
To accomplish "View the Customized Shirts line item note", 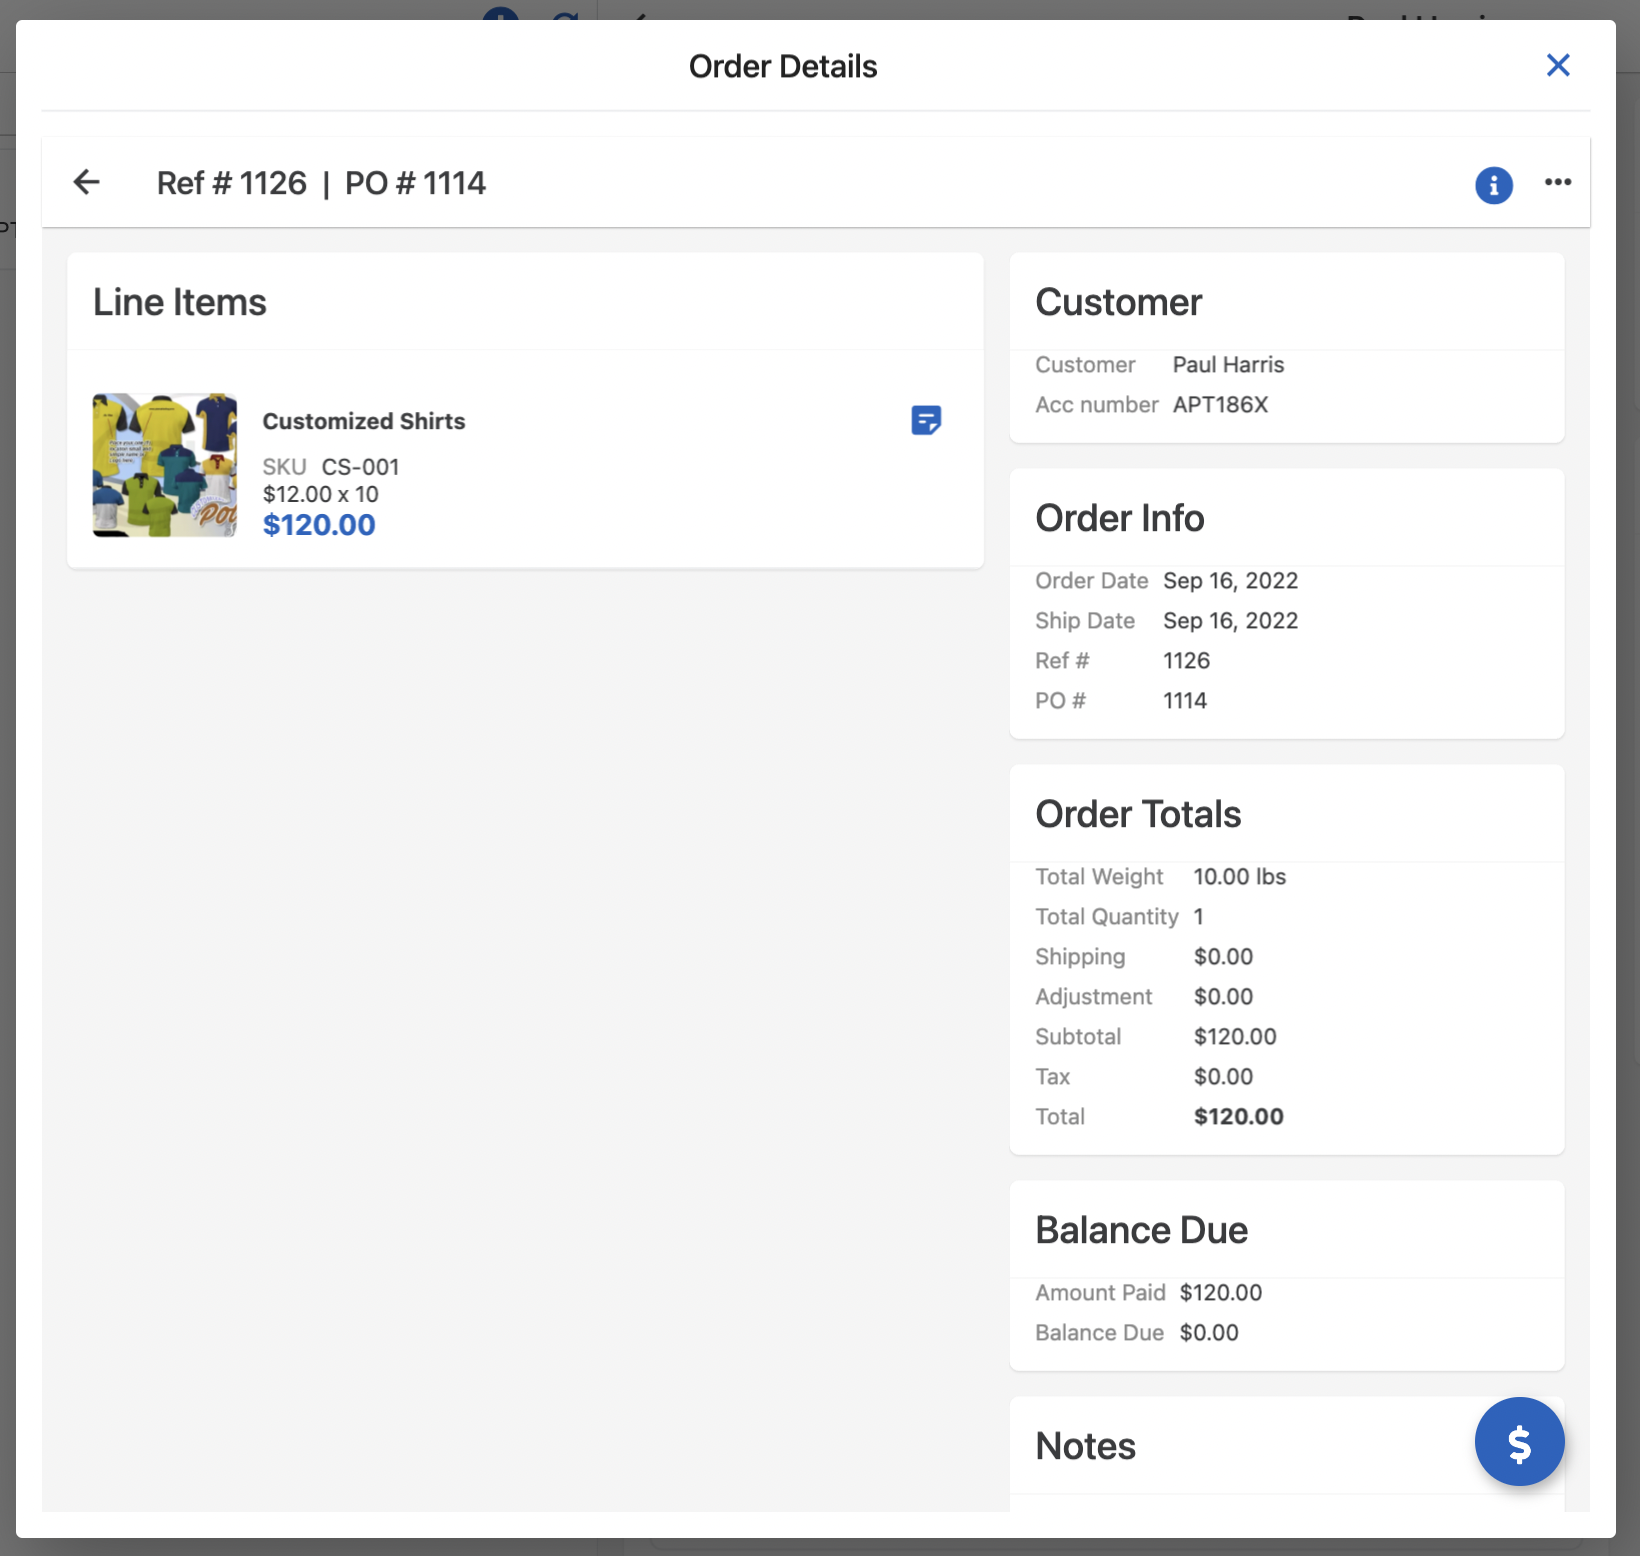I will pyautogui.click(x=926, y=420).
